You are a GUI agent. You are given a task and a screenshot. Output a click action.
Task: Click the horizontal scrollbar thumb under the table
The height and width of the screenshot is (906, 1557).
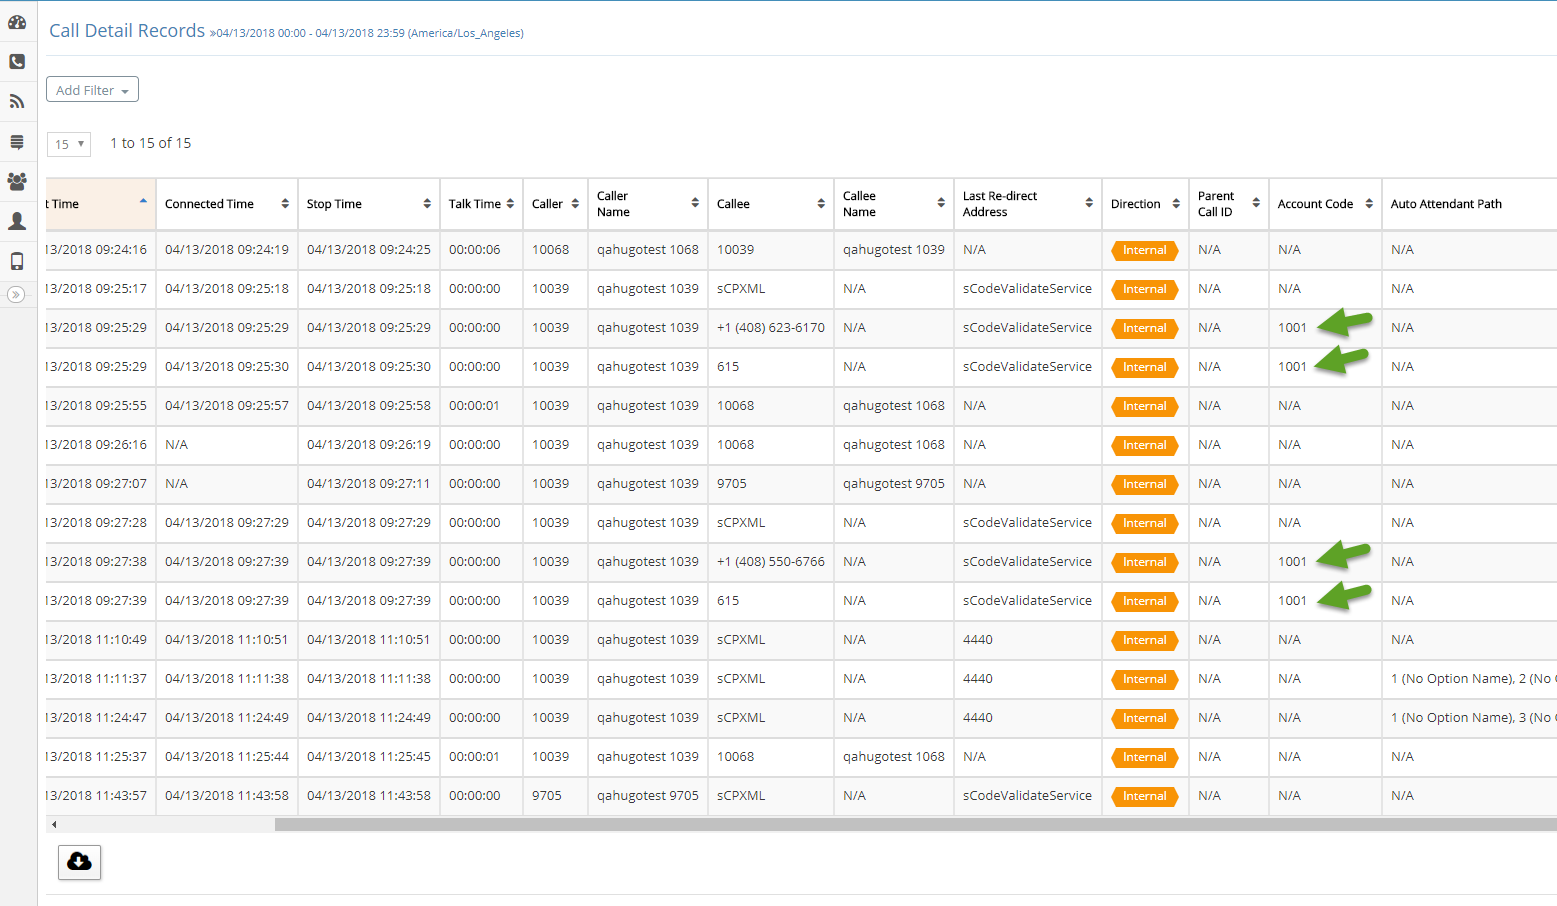coord(915,825)
